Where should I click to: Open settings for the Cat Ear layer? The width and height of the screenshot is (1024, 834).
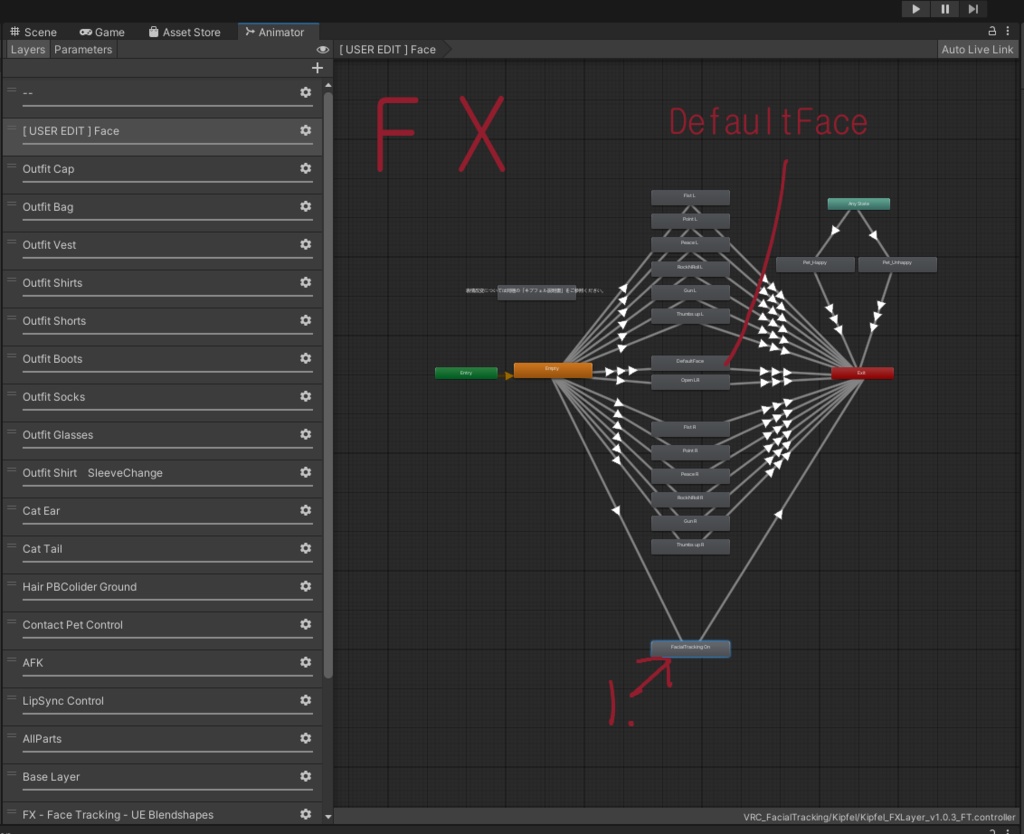click(306, 511)
